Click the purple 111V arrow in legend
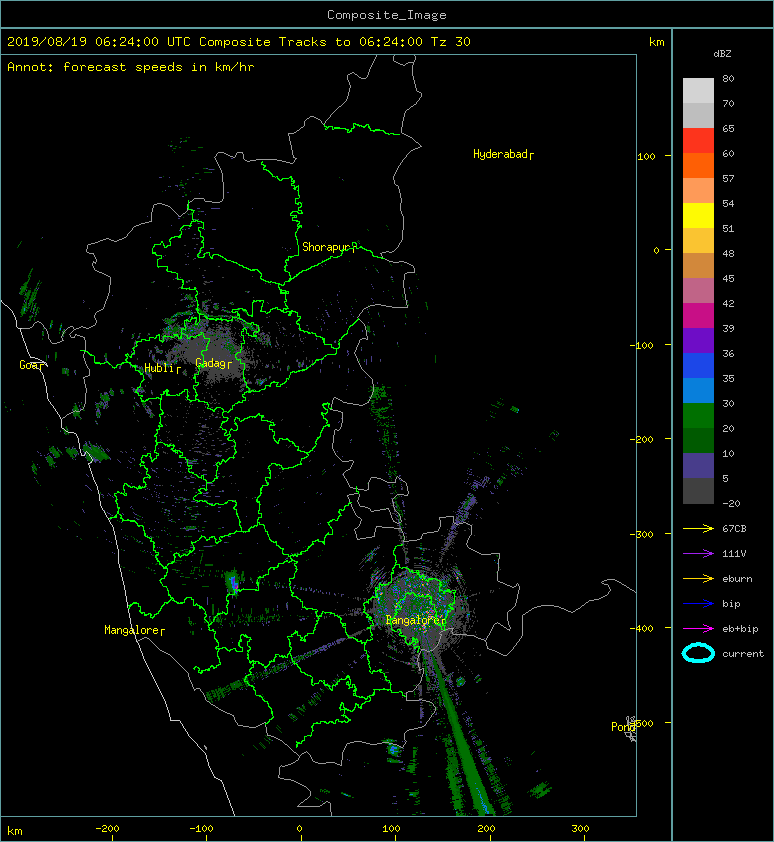The height and width of the screenshot is (842, 774). pyautogui.click(x=698, y=554)
